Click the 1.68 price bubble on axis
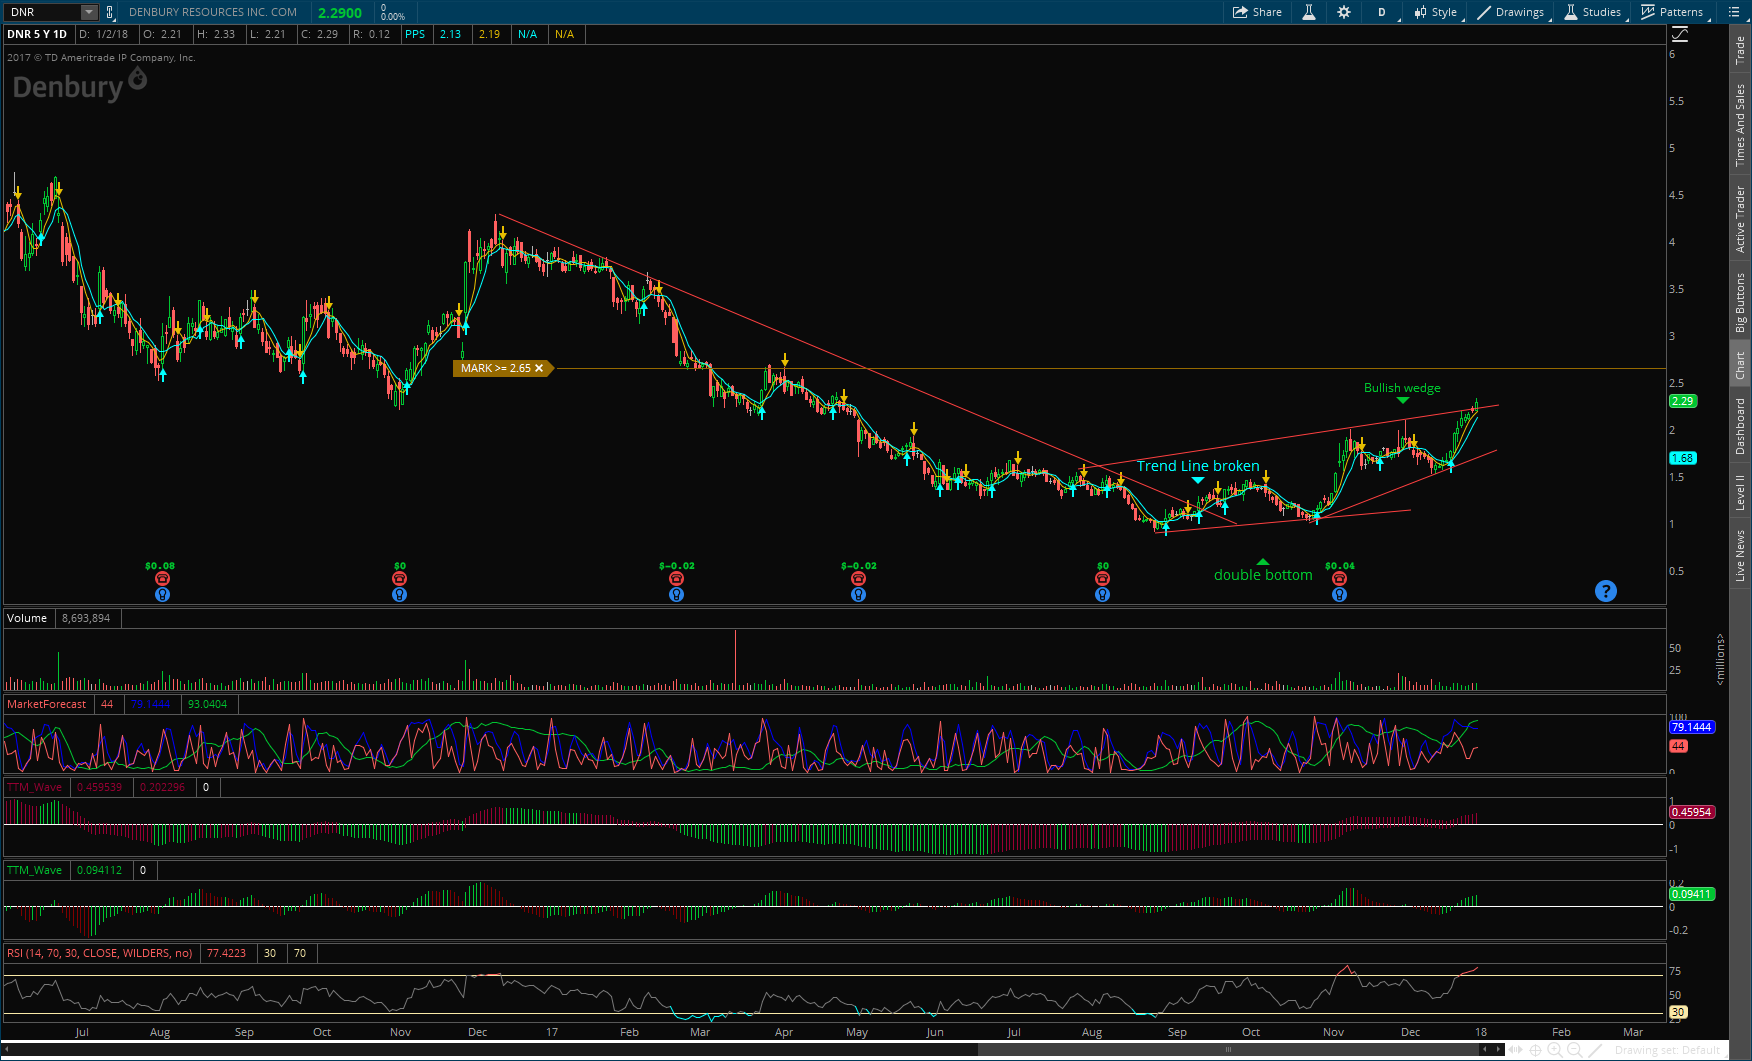Image resolution: width=1752 pixels, height=1061 pixels. pyautogui.click(x=1683, y=458)
